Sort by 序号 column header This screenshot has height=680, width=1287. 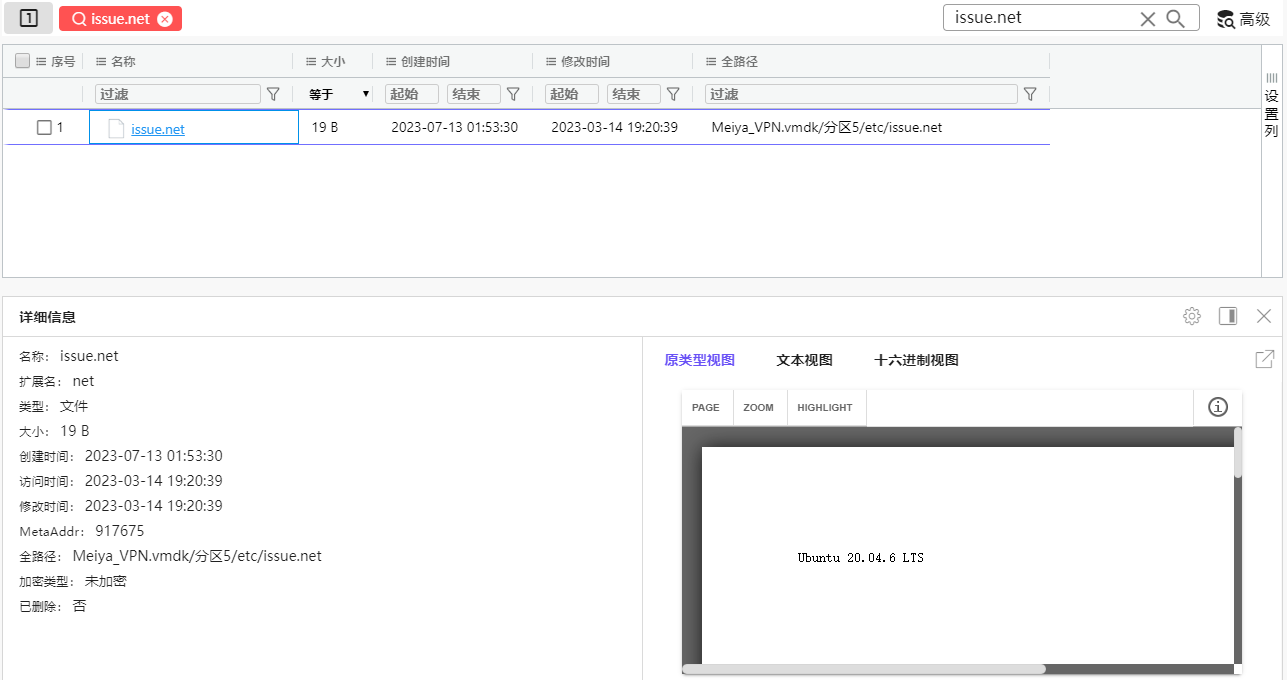click(56, 61)
